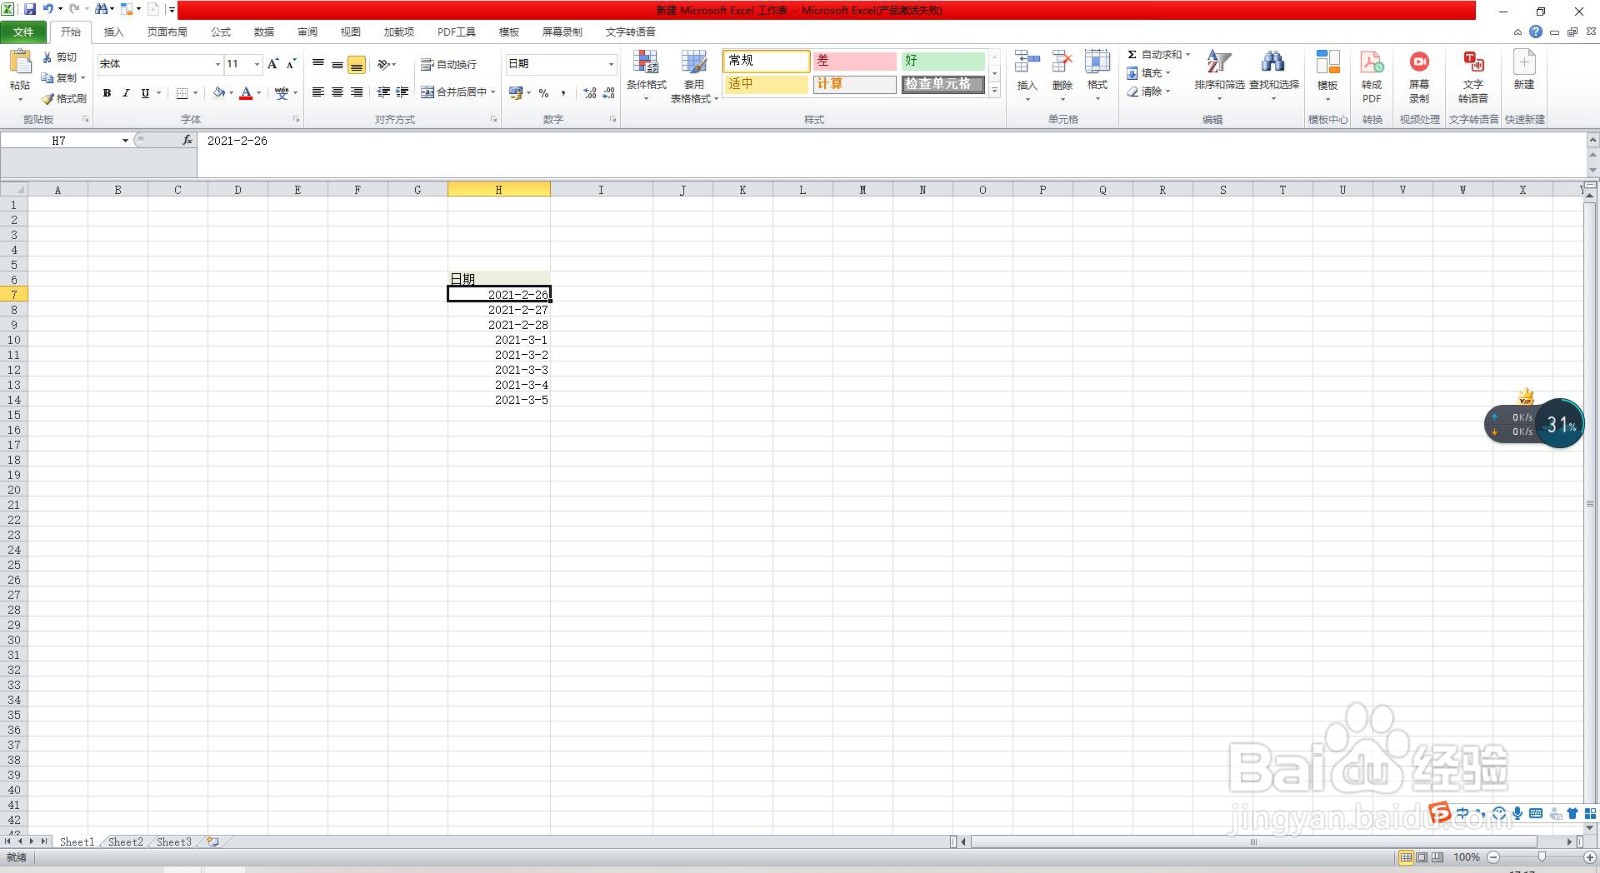
Task: Open Conditional Formatting (条件格式) menu
Action: (646, 75)
